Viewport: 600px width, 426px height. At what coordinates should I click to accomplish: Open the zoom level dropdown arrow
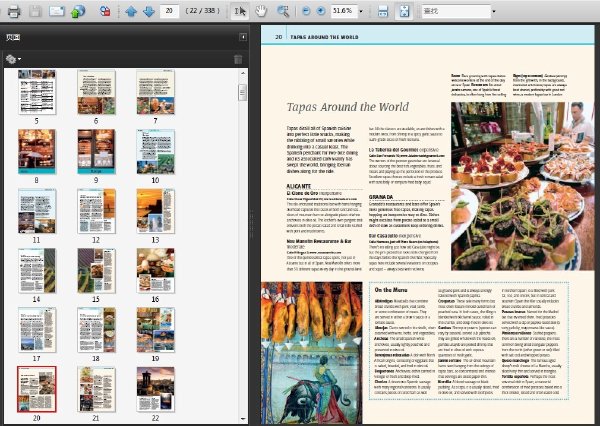pos(361,11)
